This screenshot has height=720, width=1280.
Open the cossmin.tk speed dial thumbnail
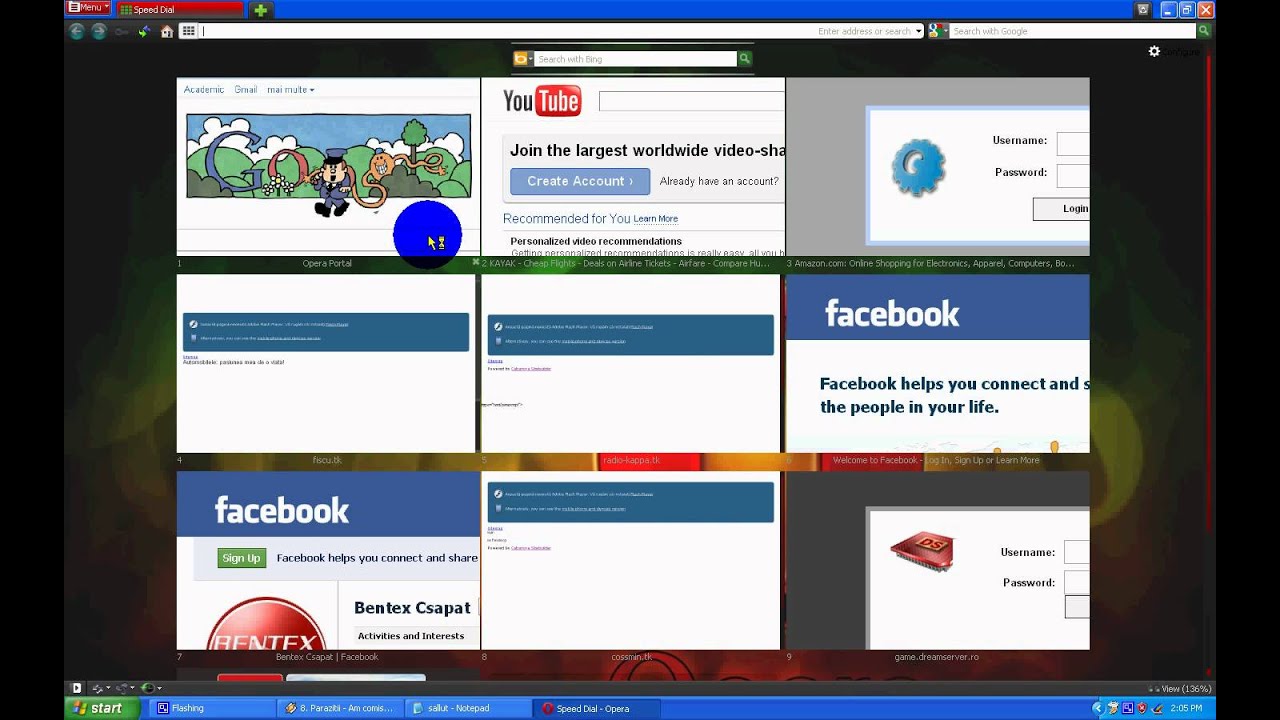[631, 561]
